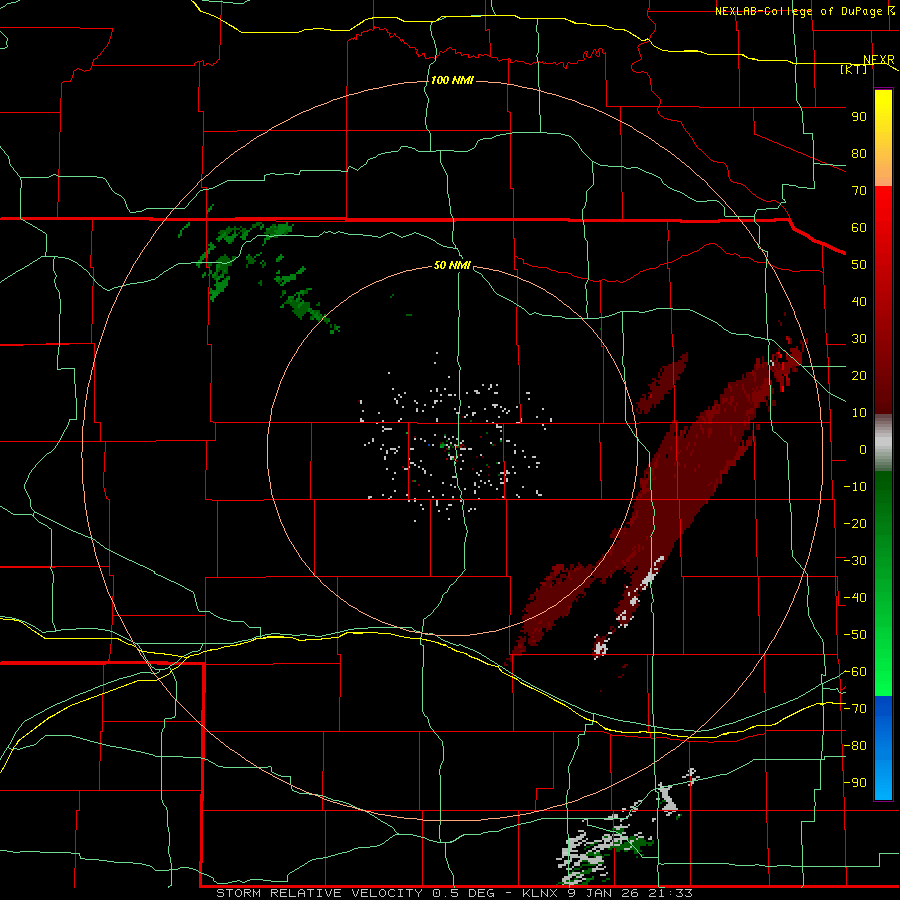Image resolution: width=900 pixels, height=900 pixels.
Task: Click the 30 value on velocity scale
Action: 859,339
